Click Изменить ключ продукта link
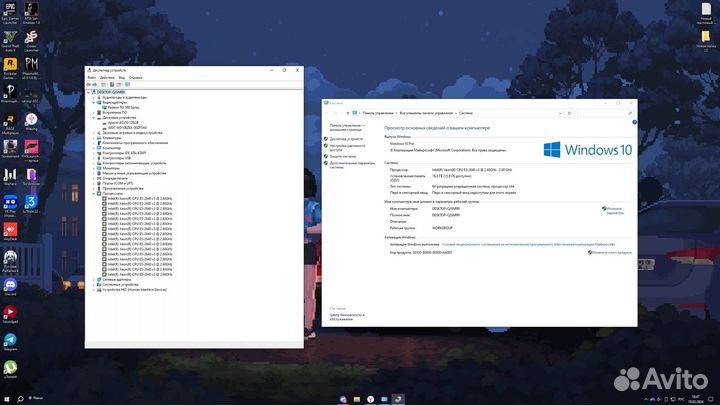 pos(611,253)
